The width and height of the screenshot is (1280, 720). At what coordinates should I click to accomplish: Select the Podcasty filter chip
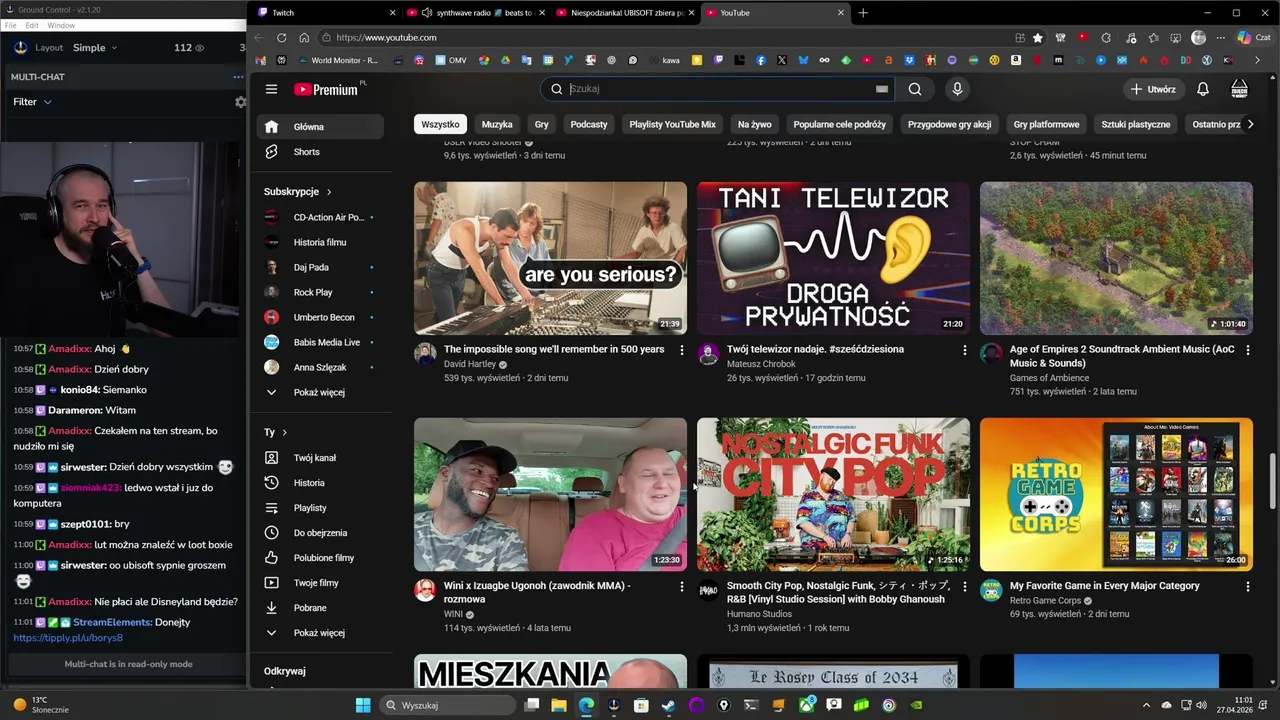click(589, 125)
